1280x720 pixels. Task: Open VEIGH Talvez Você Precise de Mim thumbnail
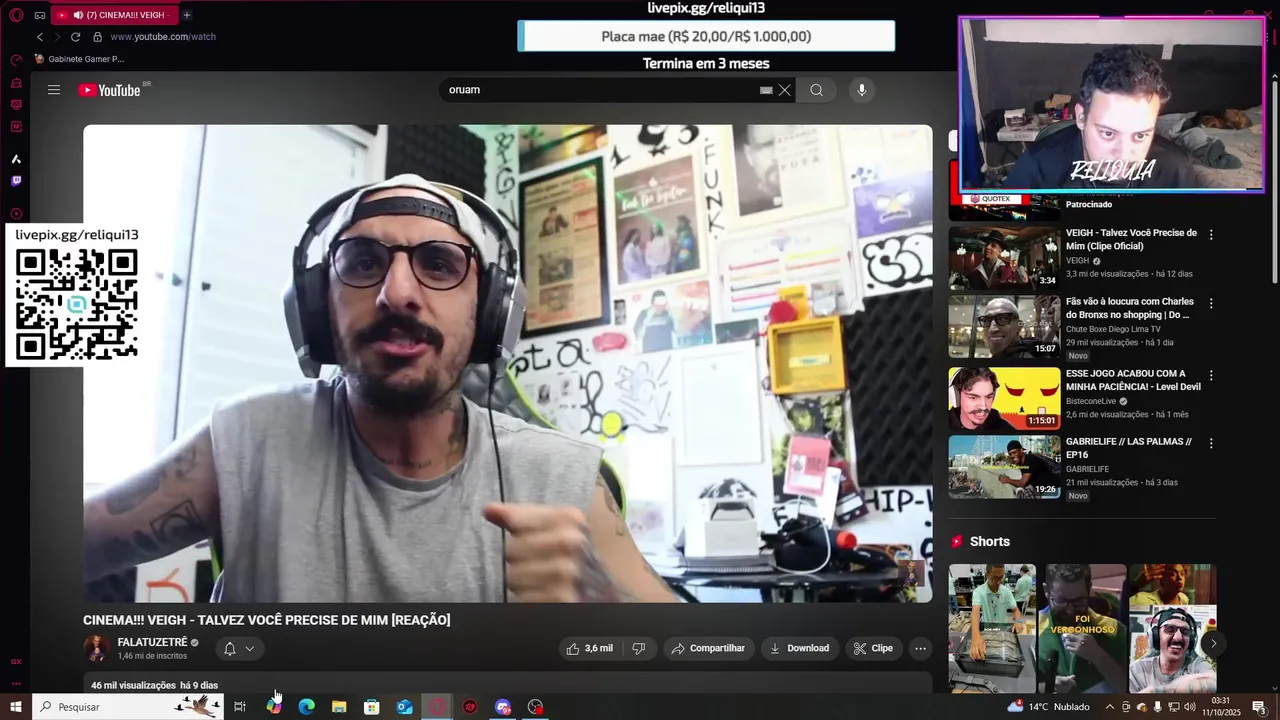1004,259
